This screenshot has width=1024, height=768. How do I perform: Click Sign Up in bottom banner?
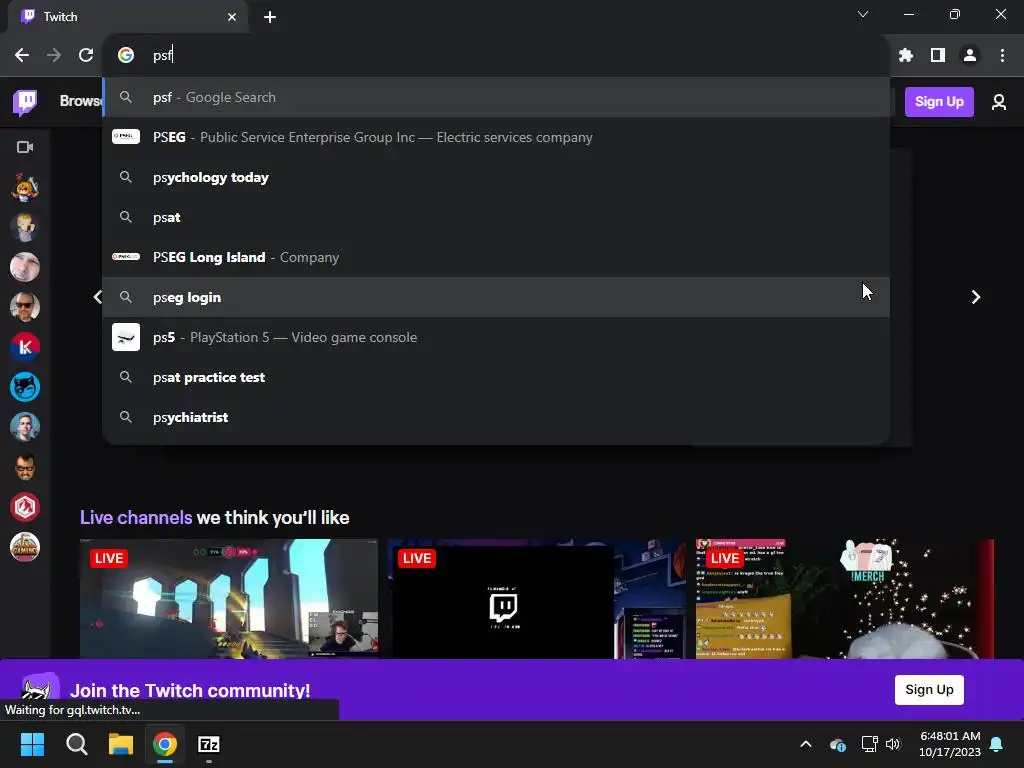point(929,690)
